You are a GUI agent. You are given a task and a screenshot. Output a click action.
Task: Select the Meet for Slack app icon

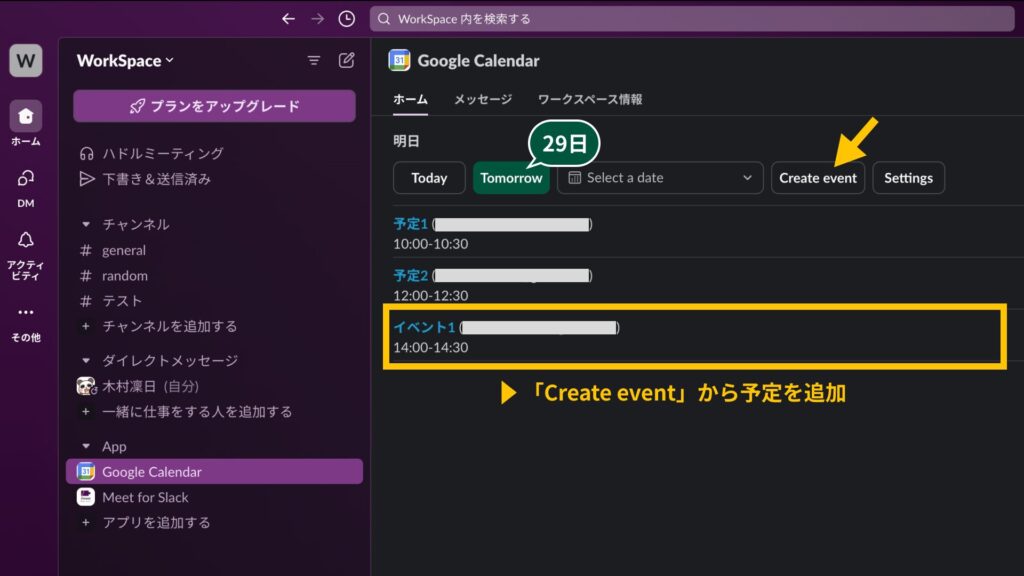[x=86, y=497]
